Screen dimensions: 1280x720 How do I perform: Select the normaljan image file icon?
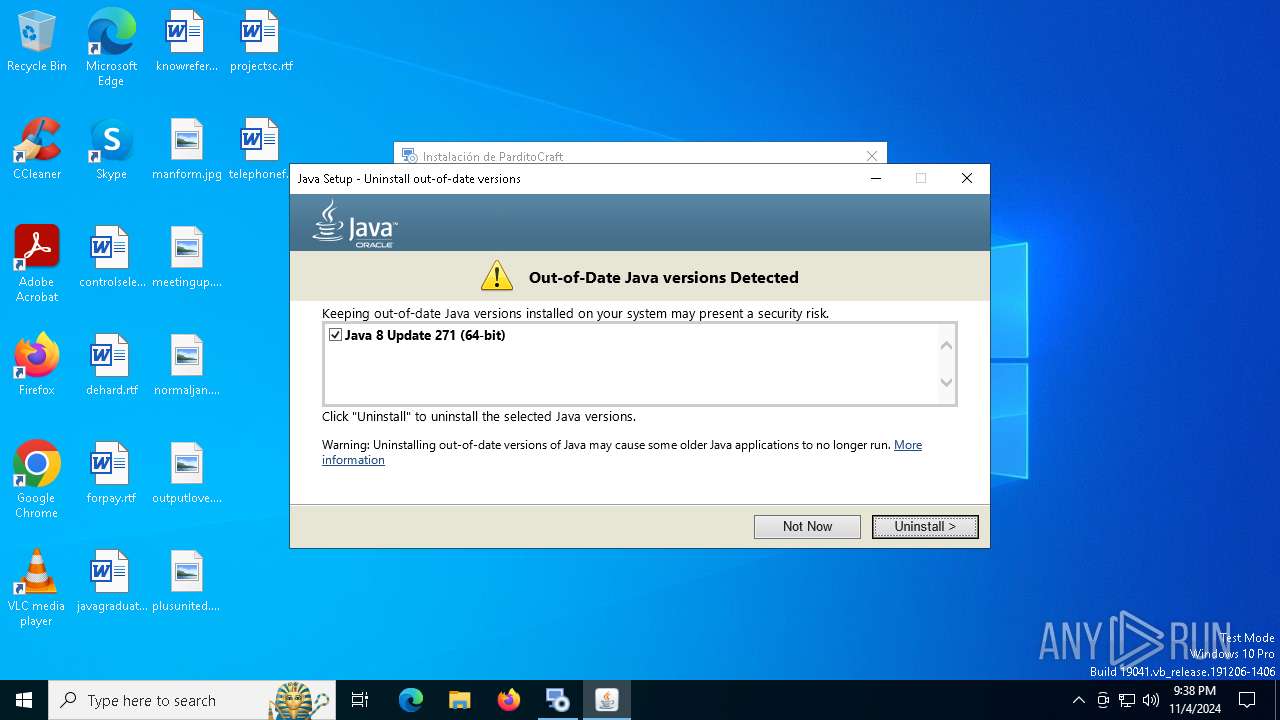click(x=186, y=366)
